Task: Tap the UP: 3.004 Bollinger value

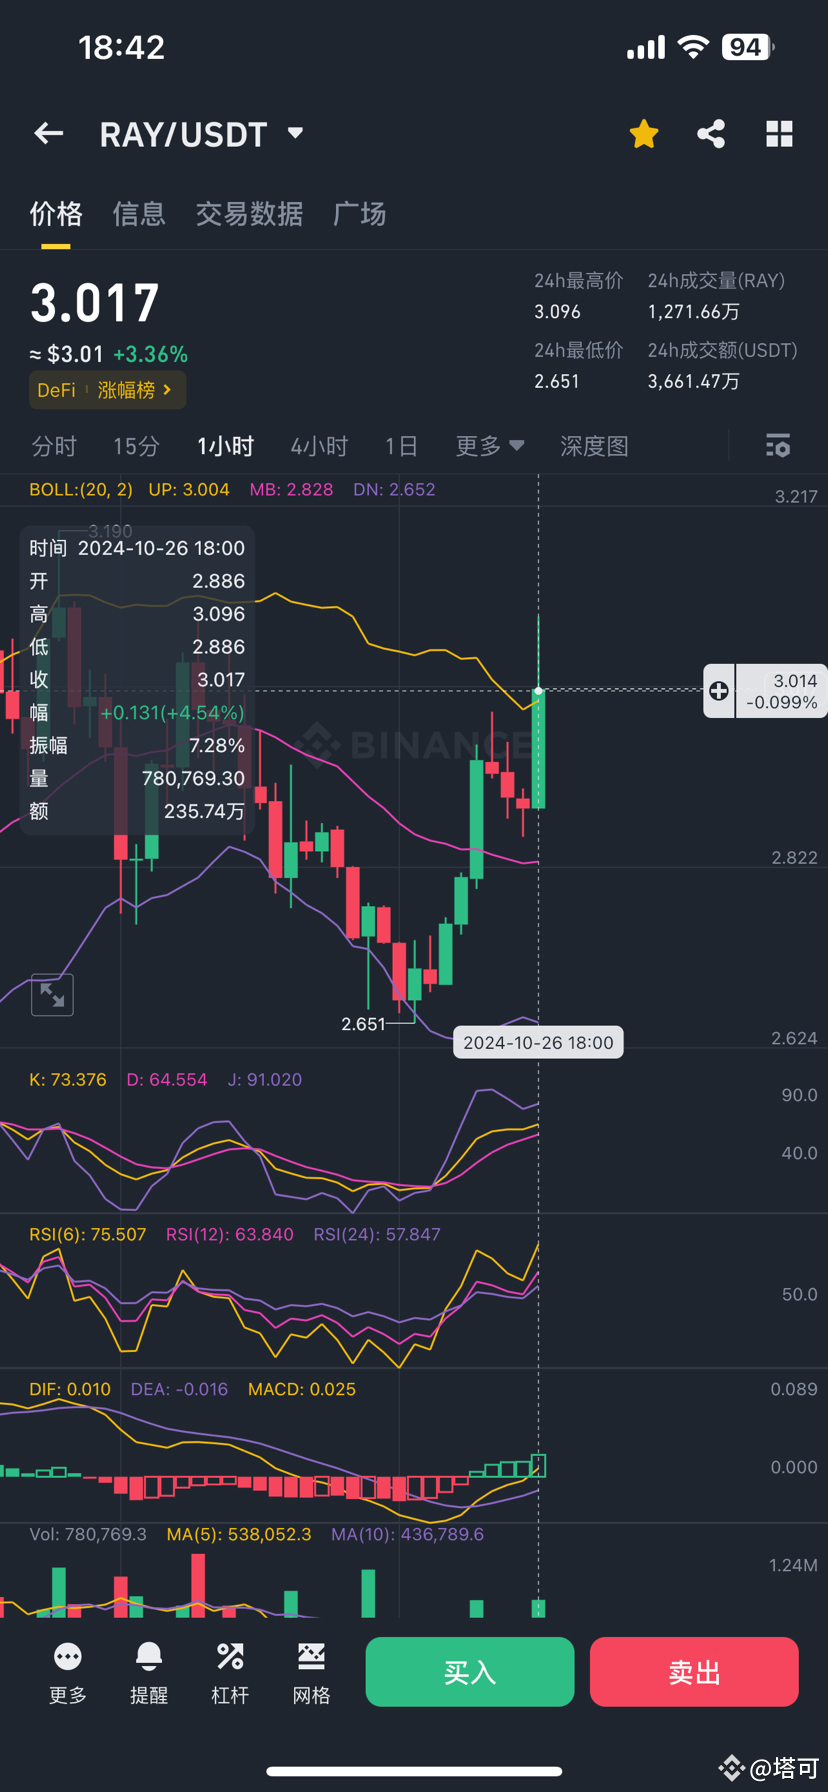Action: 189,490
